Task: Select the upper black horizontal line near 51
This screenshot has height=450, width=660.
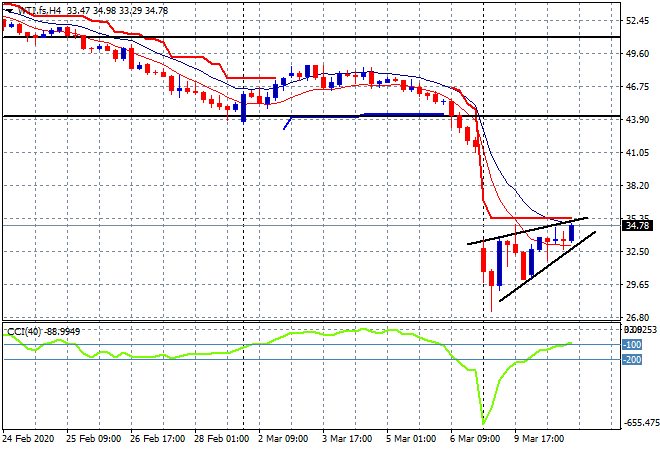Action: tap(311, 37)
